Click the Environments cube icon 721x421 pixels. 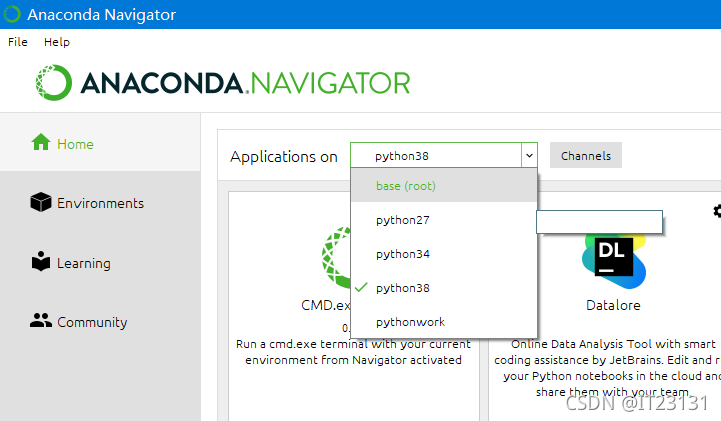pyautogui.click(x=41, y=202)
